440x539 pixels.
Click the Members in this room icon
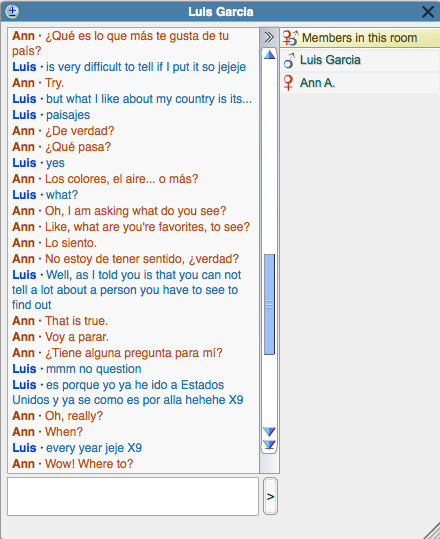pos(290,38)
